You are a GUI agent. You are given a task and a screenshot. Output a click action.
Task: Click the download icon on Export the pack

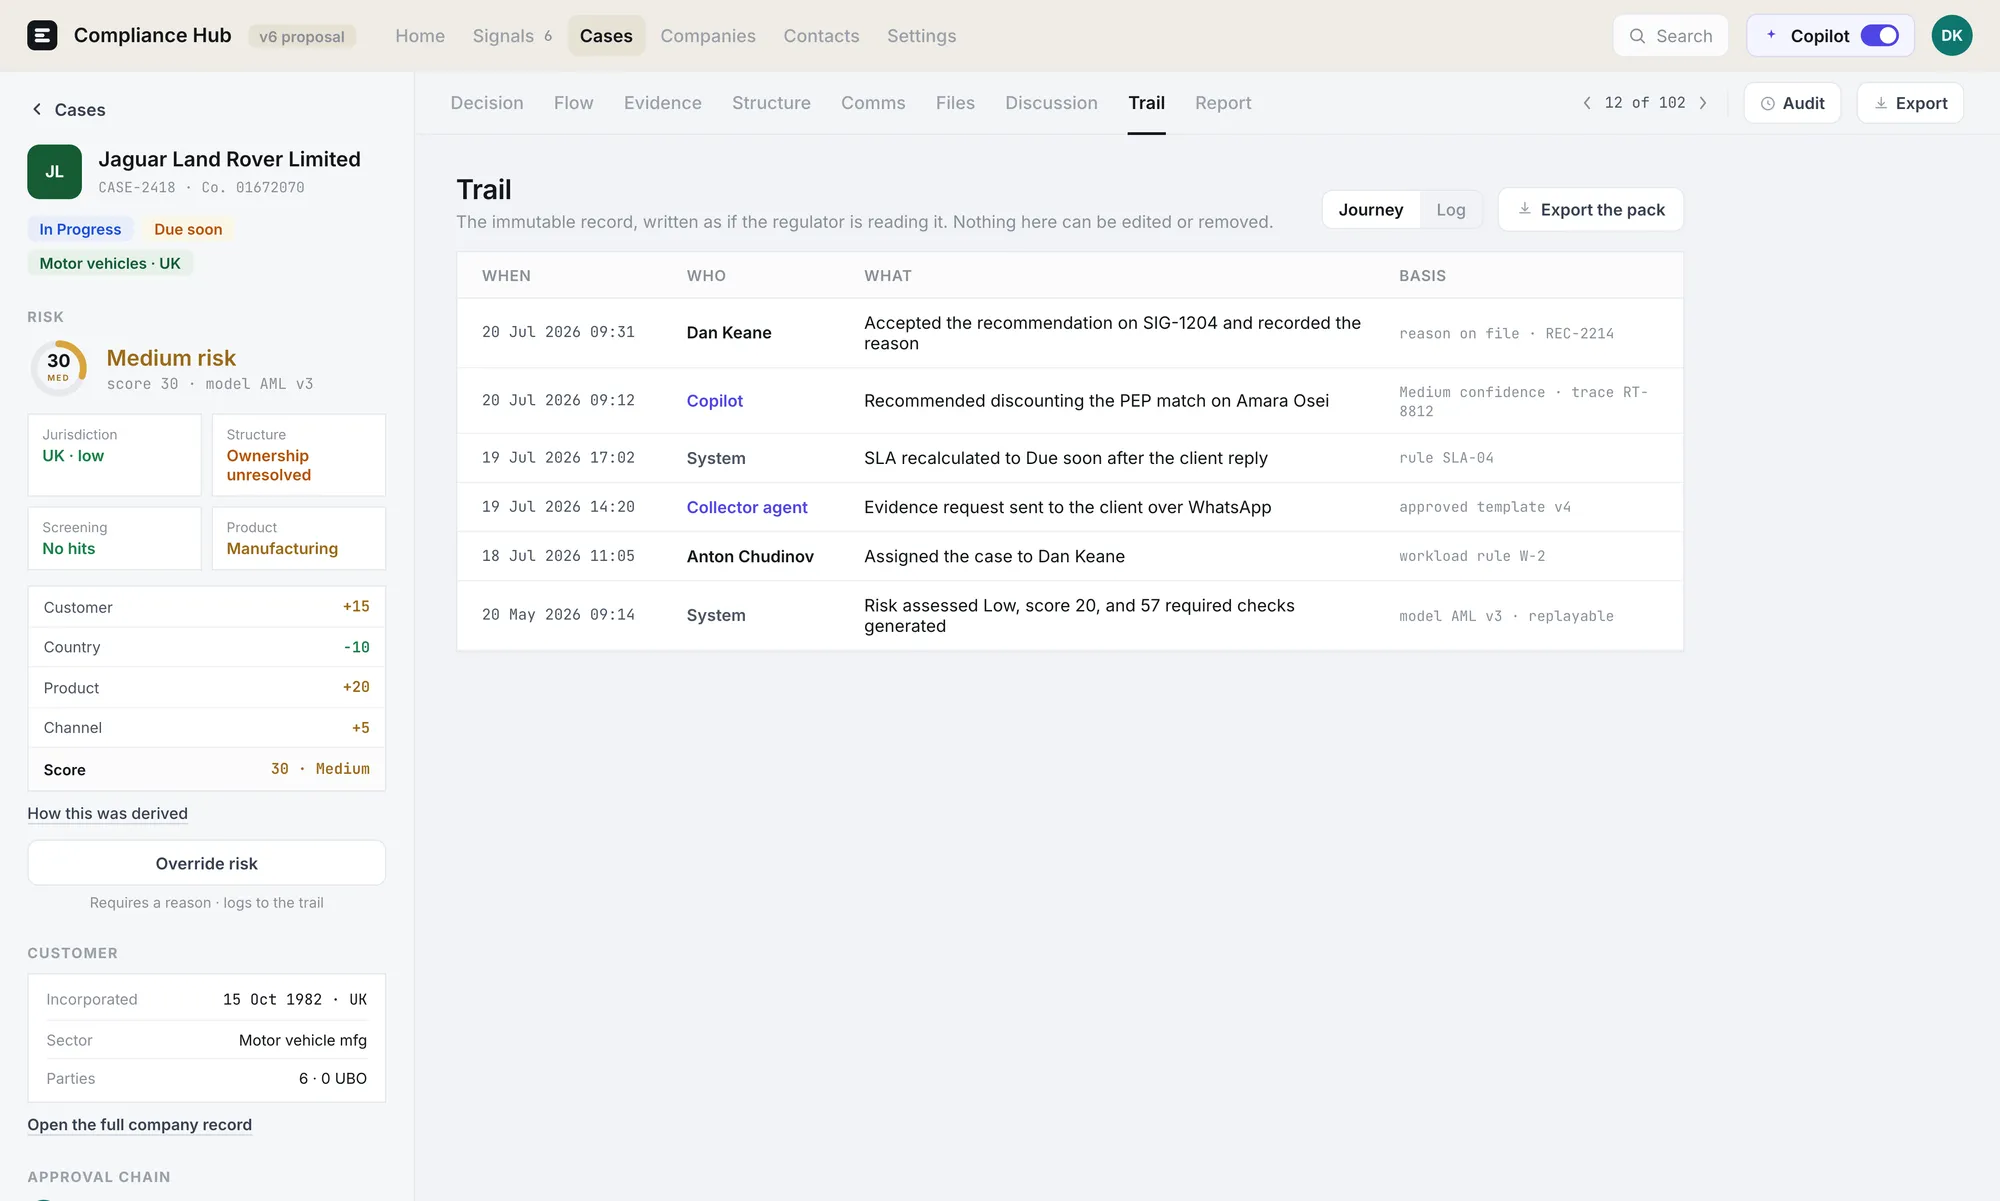tap(1525, 209)
